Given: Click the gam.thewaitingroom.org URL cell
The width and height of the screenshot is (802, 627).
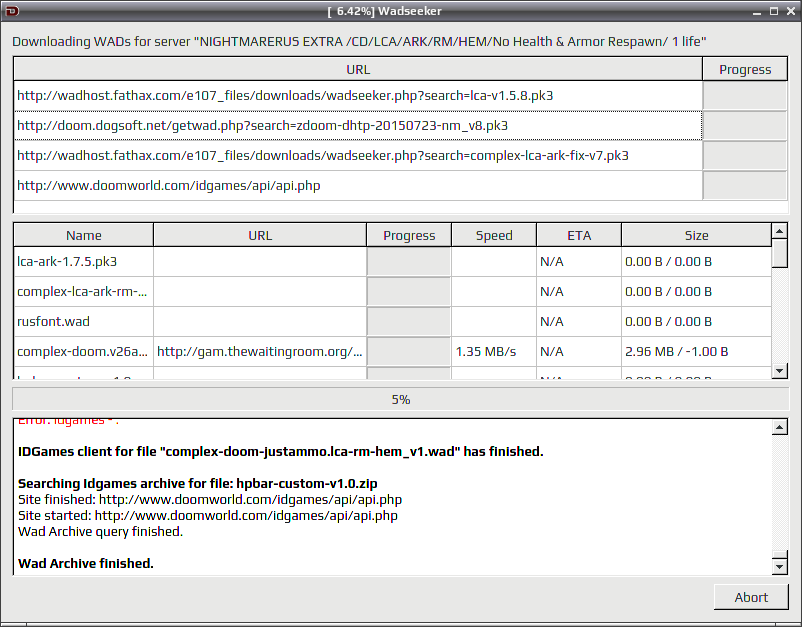Looking at the screenshot, I should [x=260, y=352].
